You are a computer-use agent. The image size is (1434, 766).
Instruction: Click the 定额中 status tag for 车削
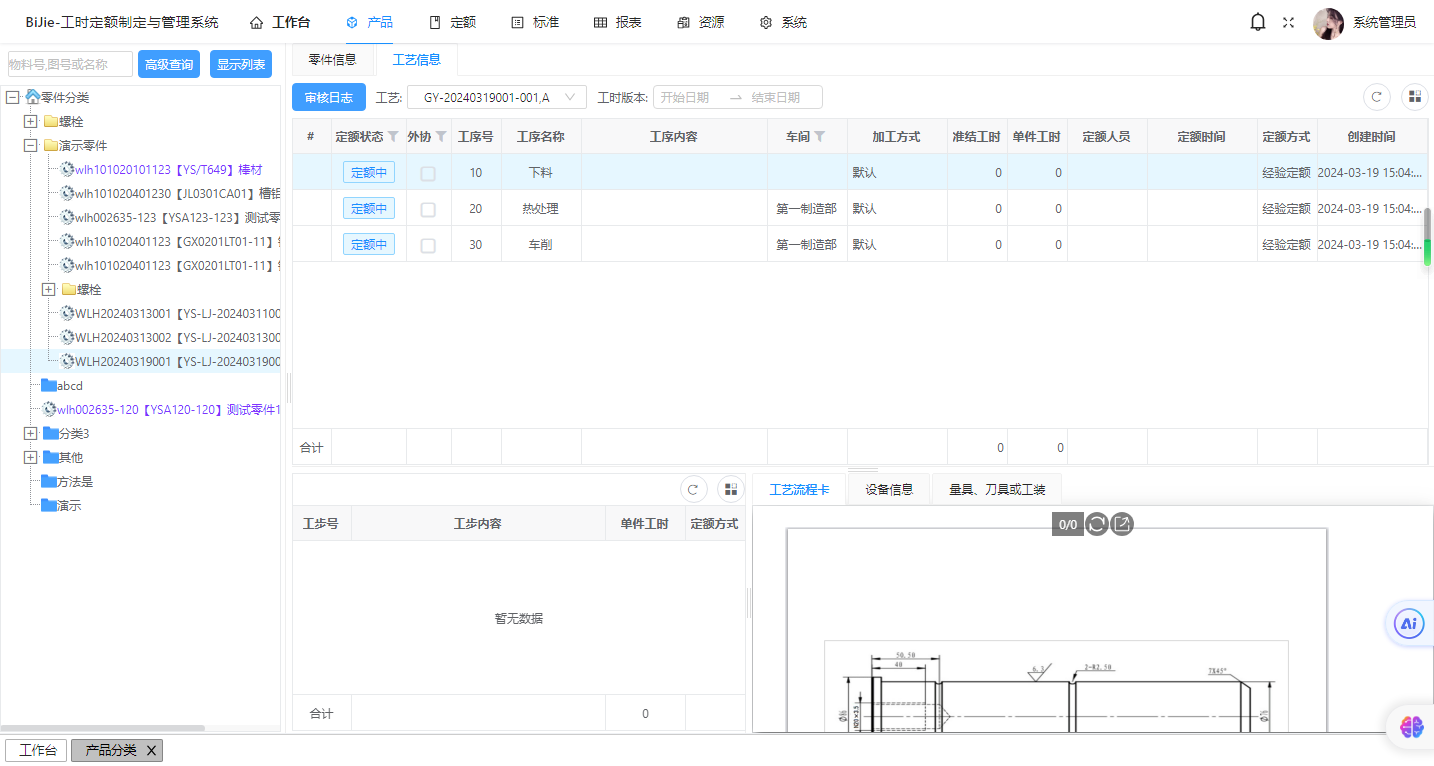click(x=369, y=244)
